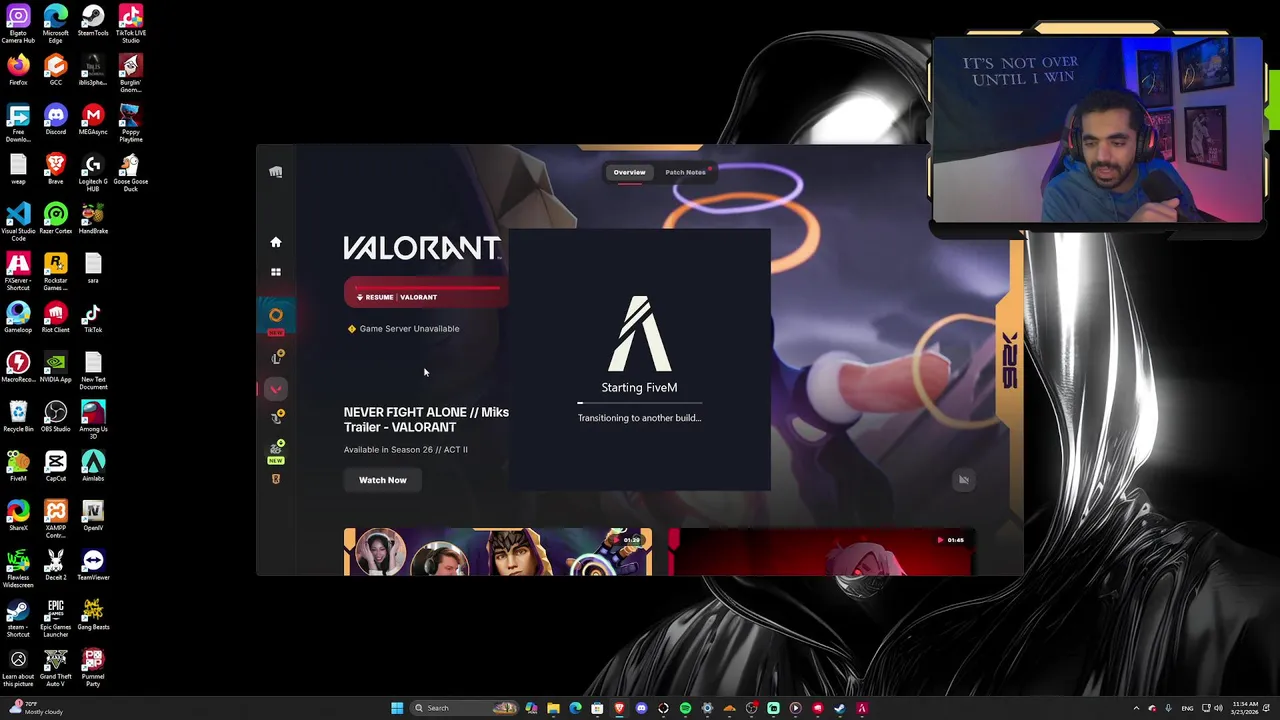Open Elgato Camera Hub desktop shortcut
Screen dimensions: 1280x720
(18, 24)
